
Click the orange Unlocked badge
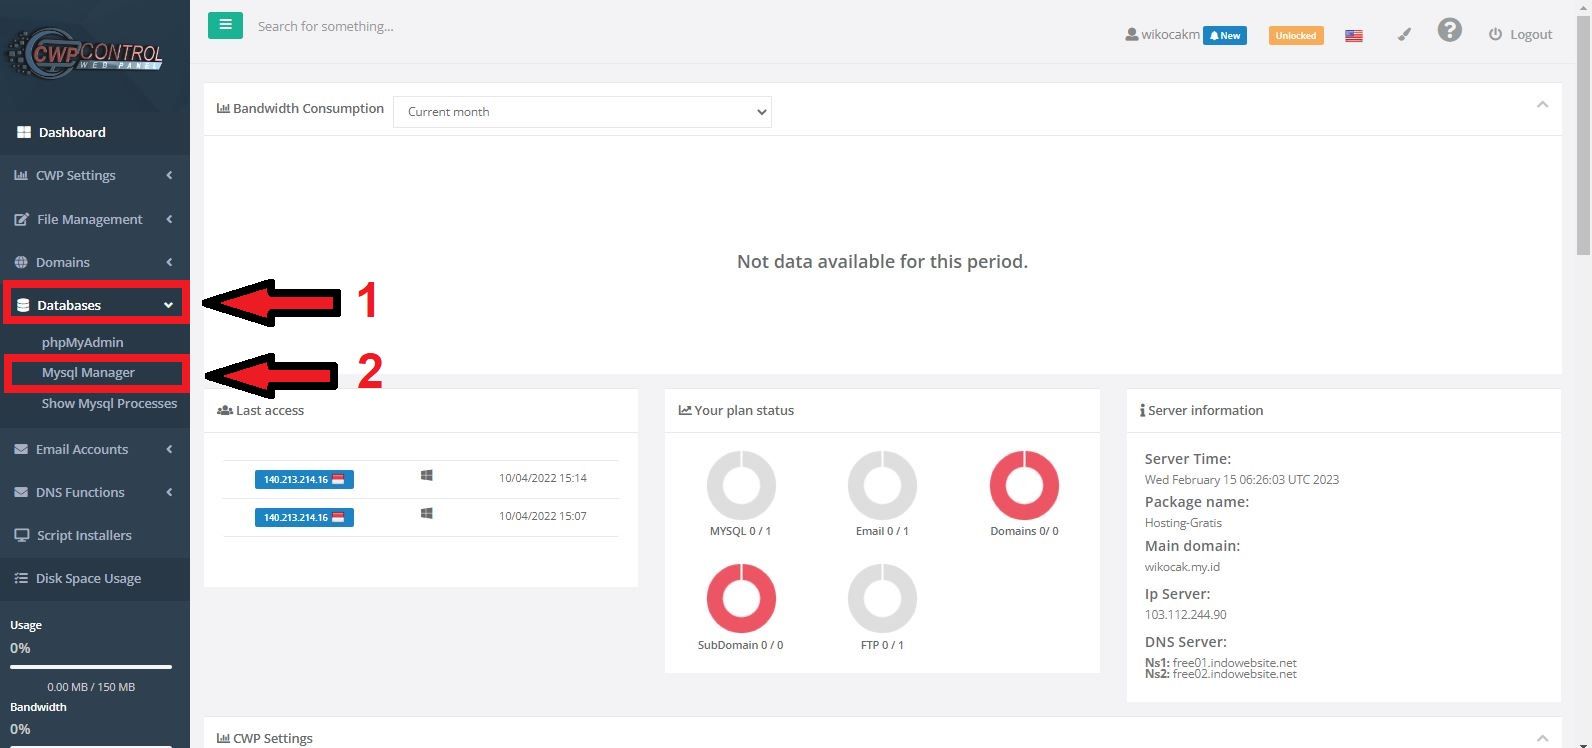(x=1296, y=35)
